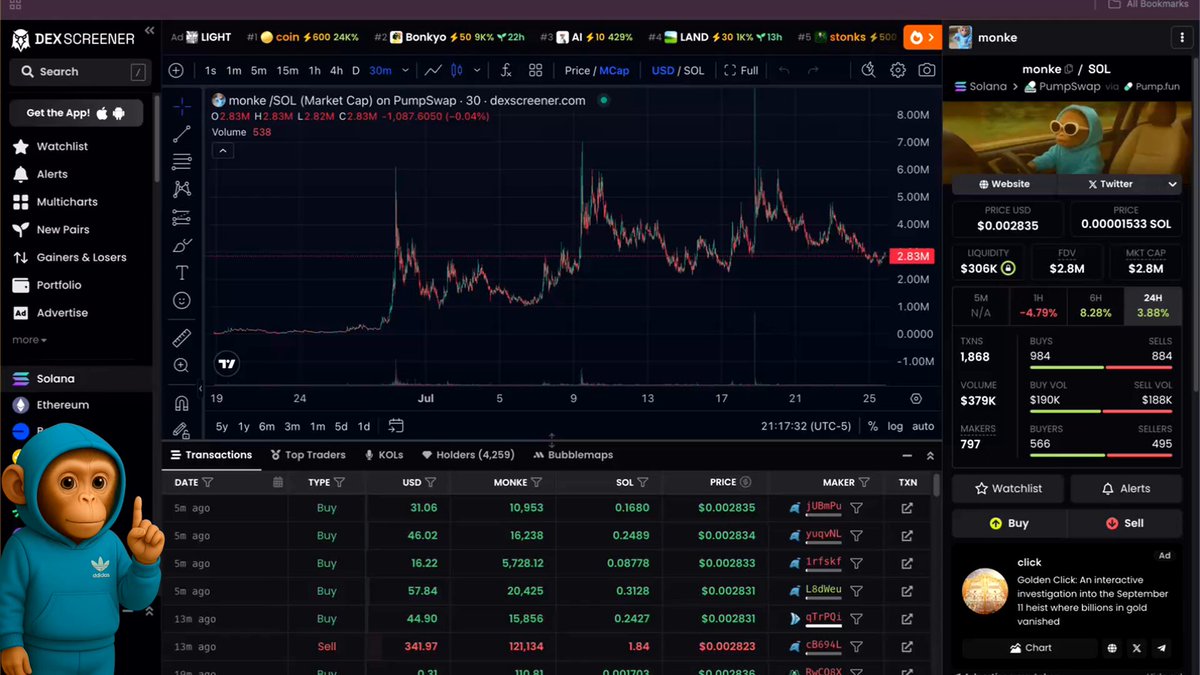Image resolution: width=1200 pixels, height=675 pixels.
Task: Toggle lock all drawing tools
Action: coord(182,430)
